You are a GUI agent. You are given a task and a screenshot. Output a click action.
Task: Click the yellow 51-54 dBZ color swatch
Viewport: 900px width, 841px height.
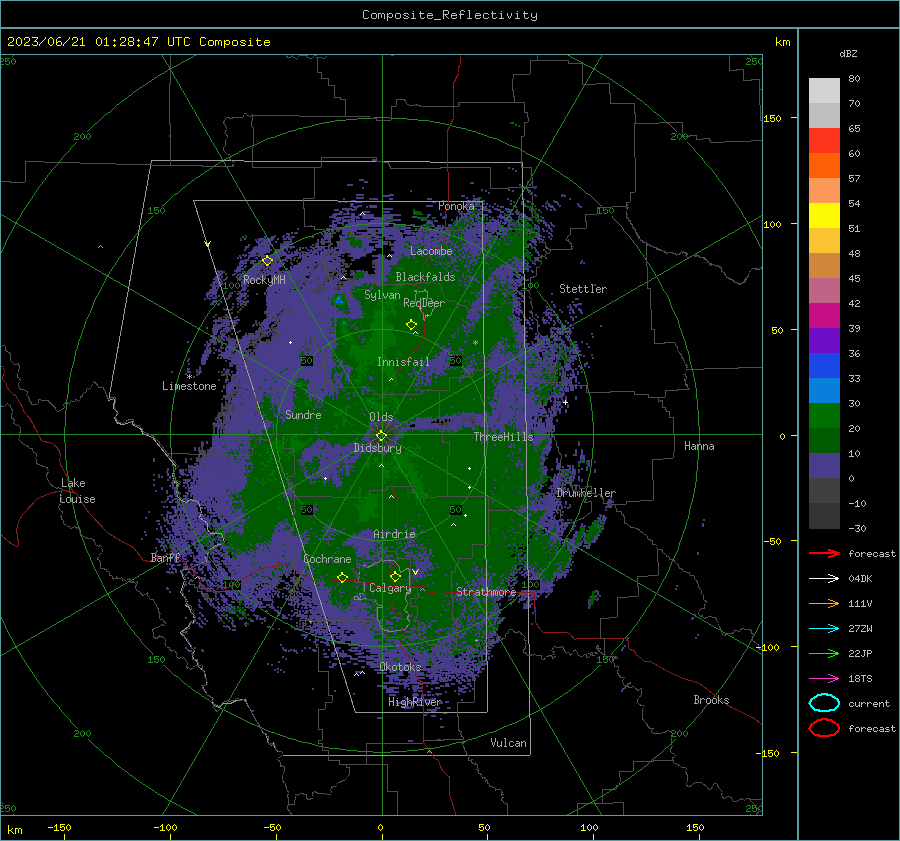(x=824, y=215)
